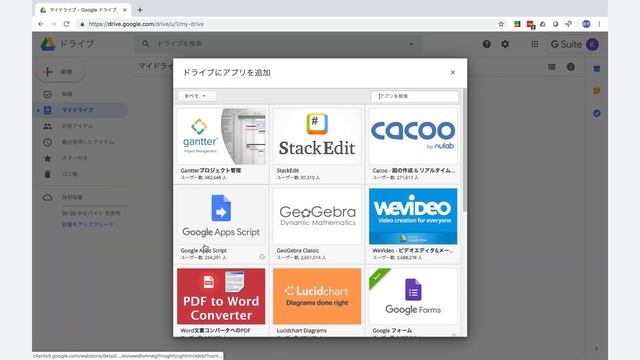Click the upgrade storage link
Screen dimensions: 640x360
[x=88, y=224]
